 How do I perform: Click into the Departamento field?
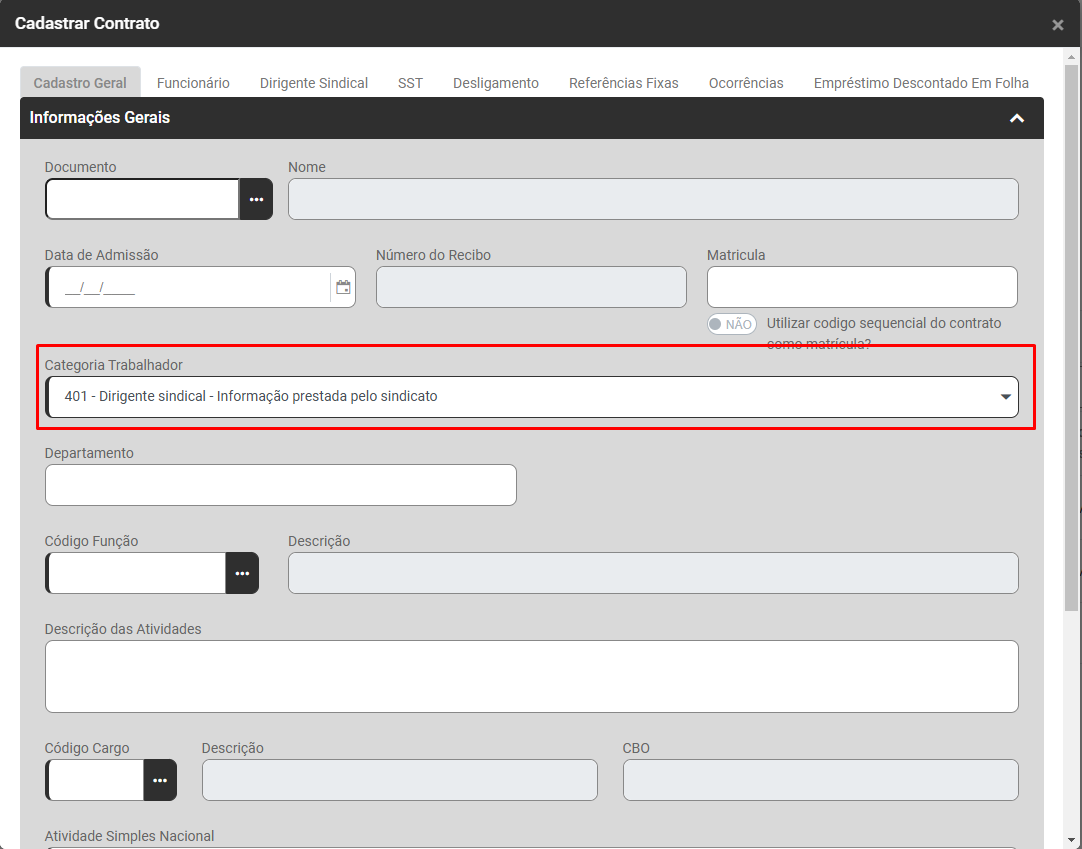tap(280, 485)
